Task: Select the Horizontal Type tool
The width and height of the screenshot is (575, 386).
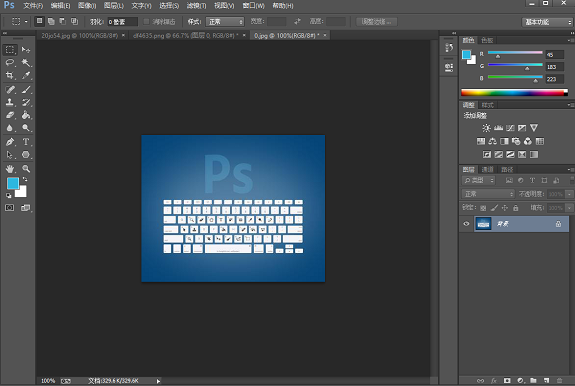Action: [x=26, y=141]
